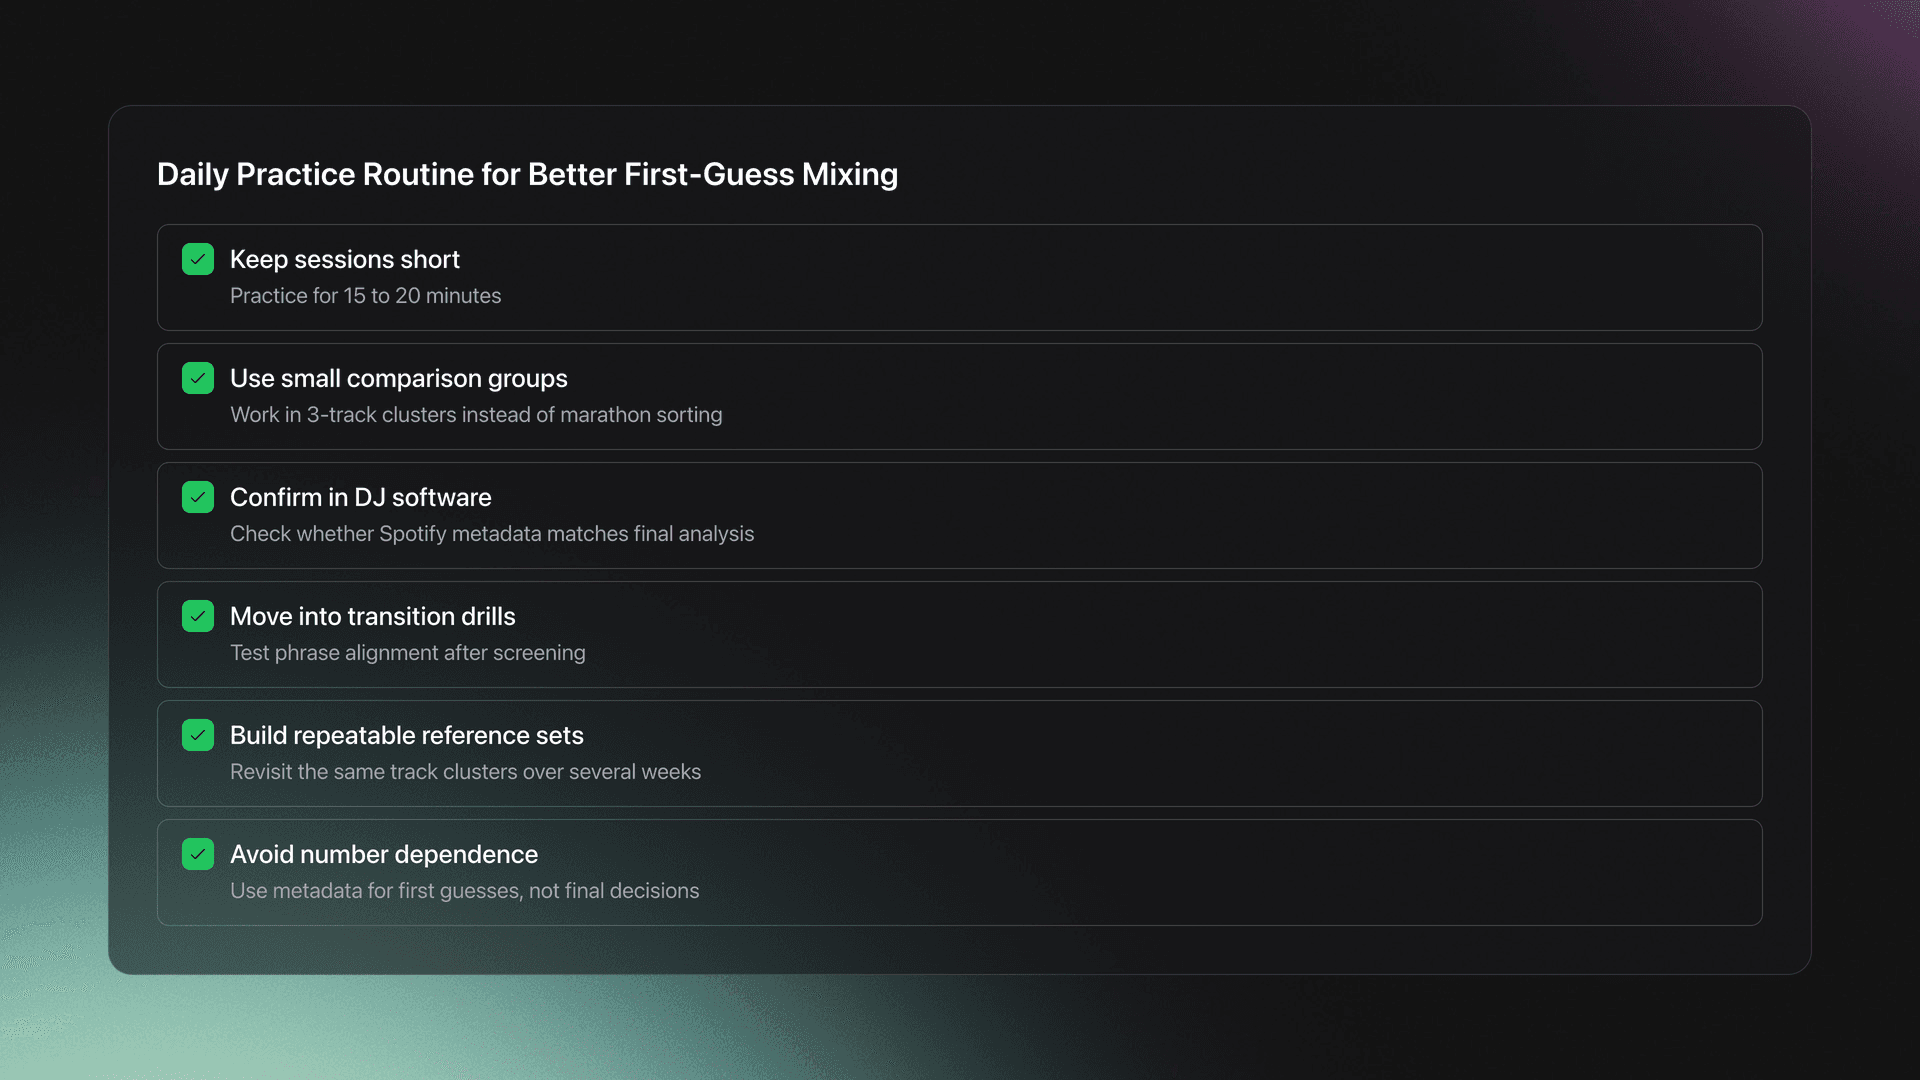Select Move into transition drills title
This screenshot has height=1080, width=1920.
[x=372, y=616]
